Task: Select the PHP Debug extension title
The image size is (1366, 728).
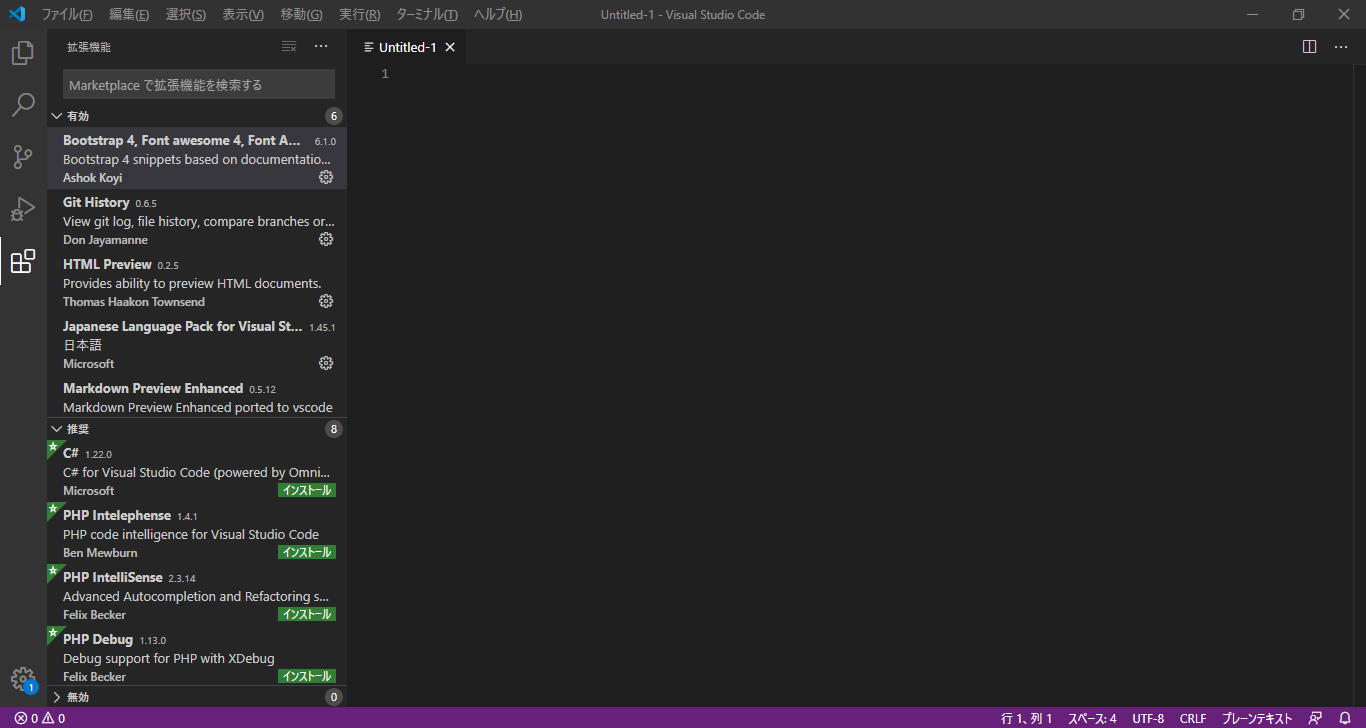Action: click(98, 639)
